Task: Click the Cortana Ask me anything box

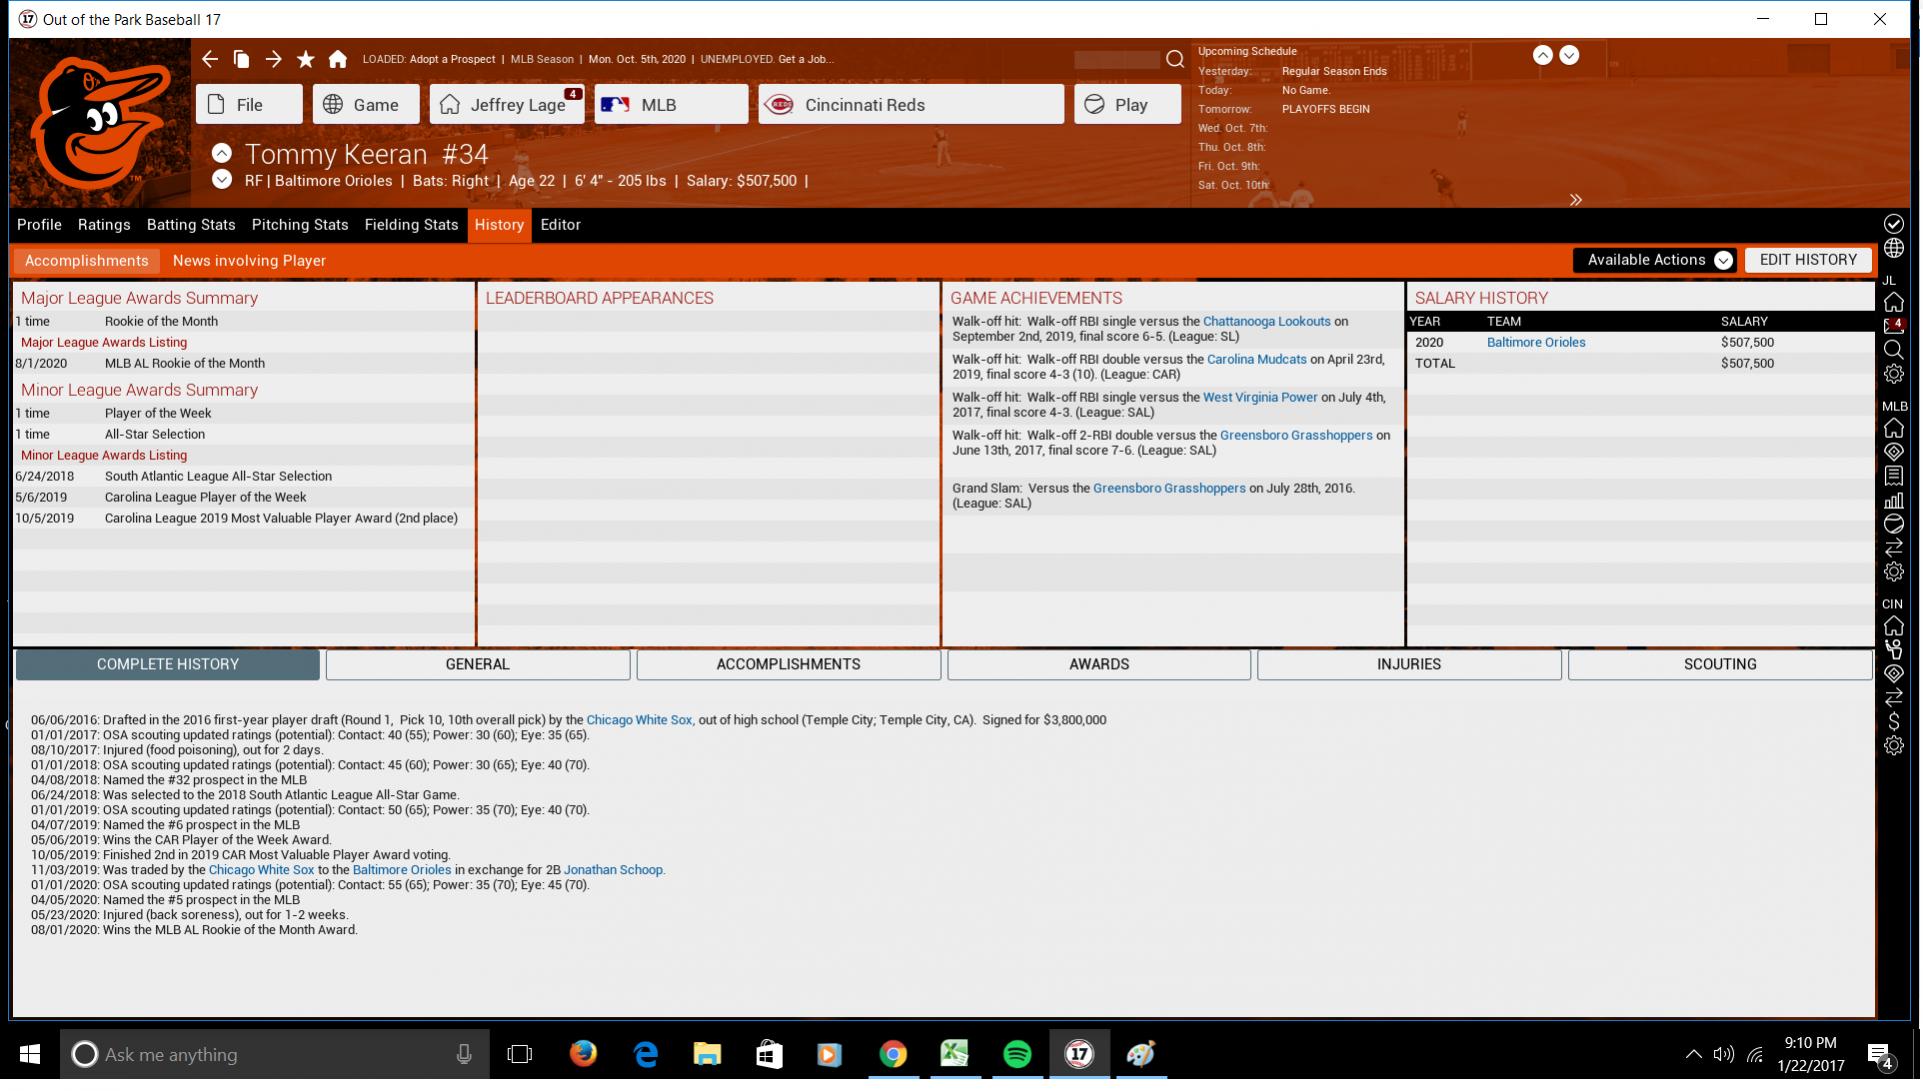Action: (275, 1055)
